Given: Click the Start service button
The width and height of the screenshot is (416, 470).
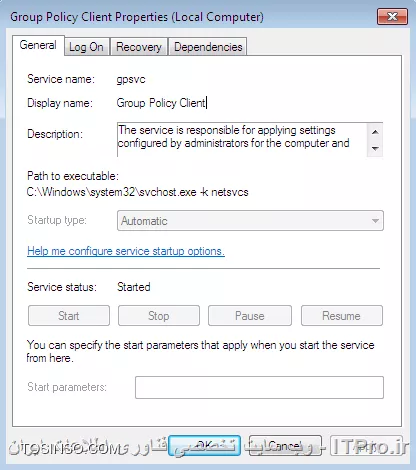Looking at the screenshot, I should click(69, 316).
